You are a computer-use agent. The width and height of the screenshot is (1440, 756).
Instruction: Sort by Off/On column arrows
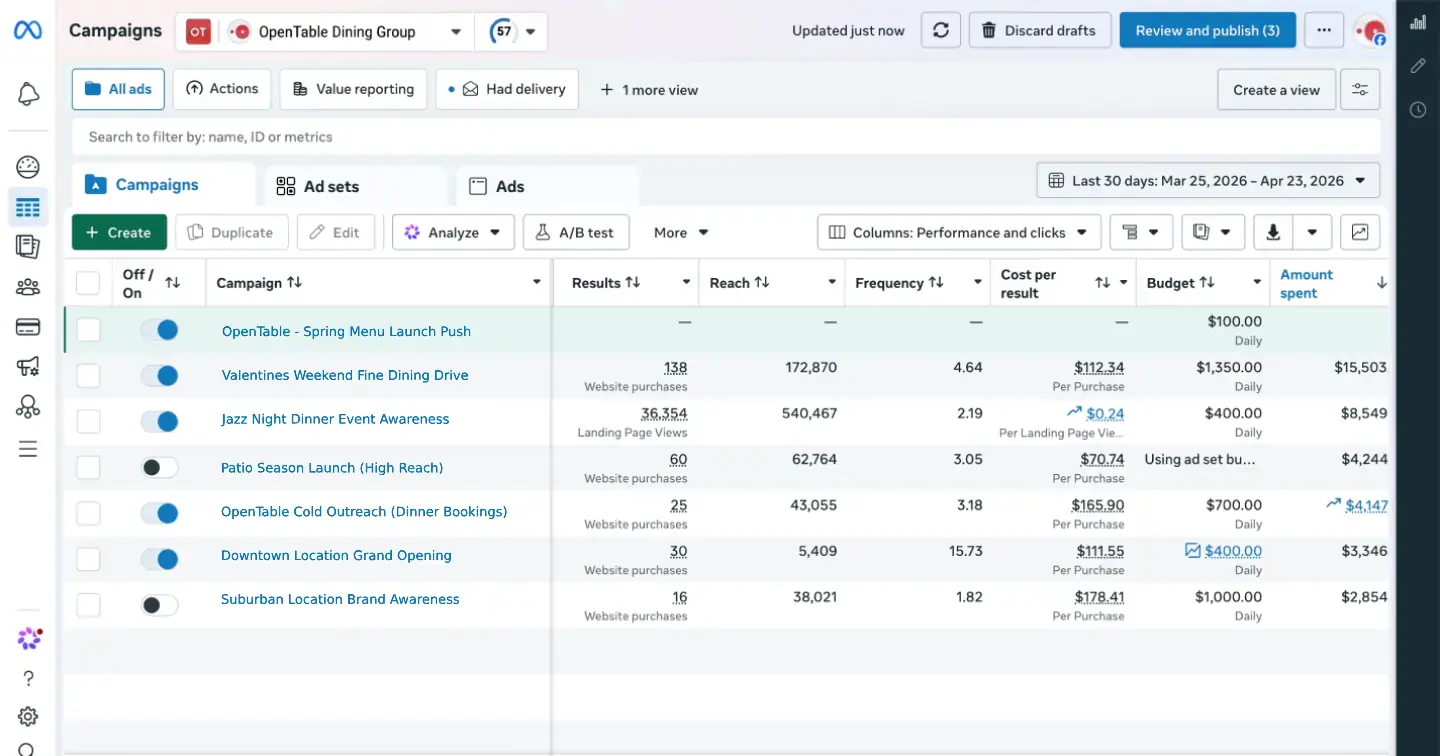tap(172, 283)
